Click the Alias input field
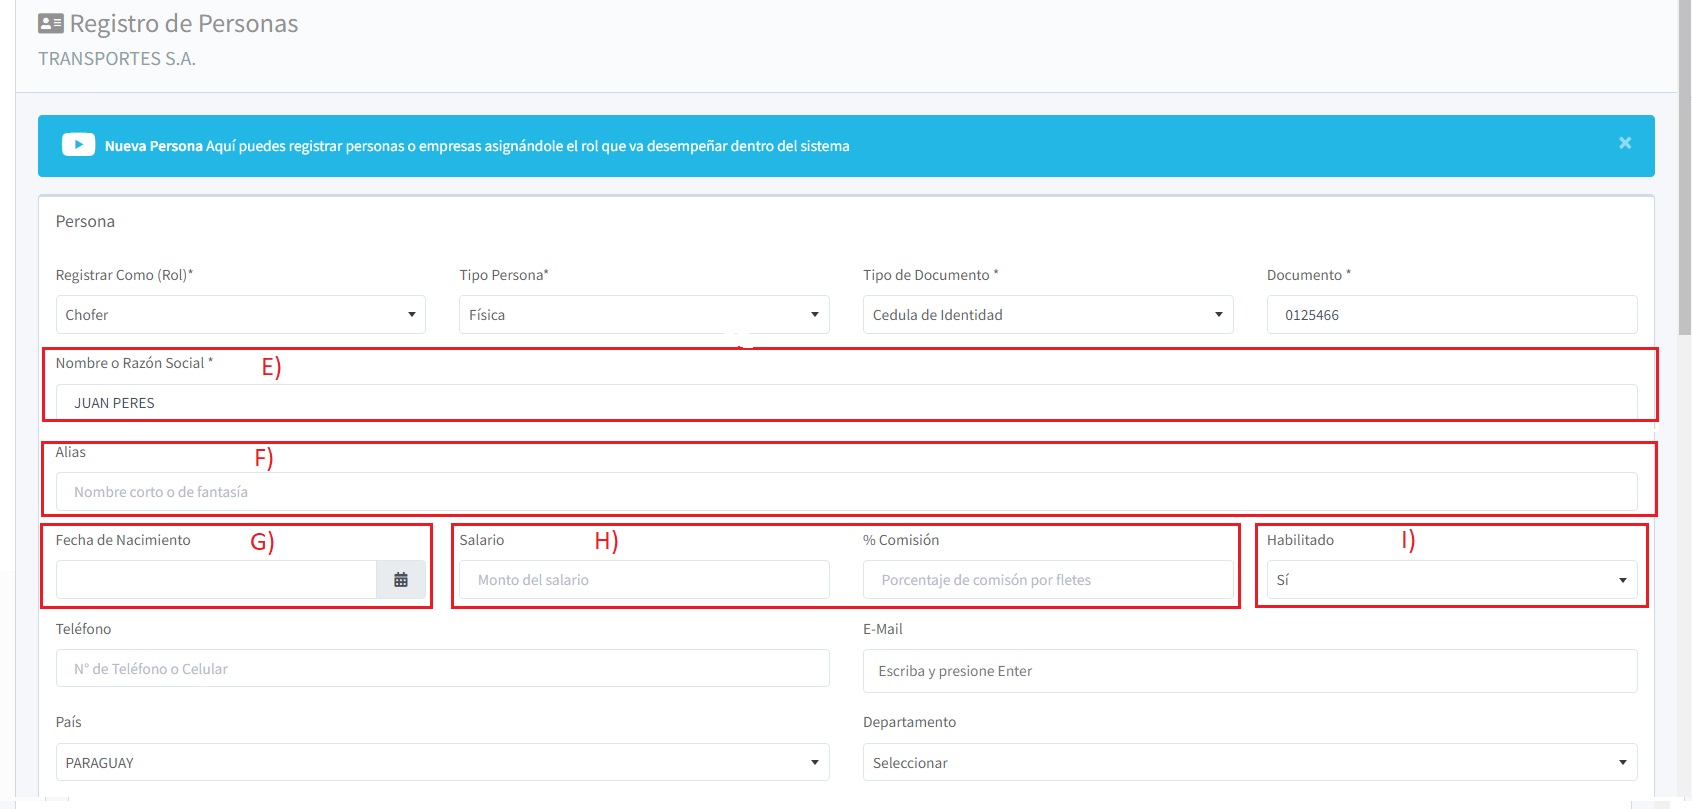This screenshot has height=809, width=1692. pos(846,492)
